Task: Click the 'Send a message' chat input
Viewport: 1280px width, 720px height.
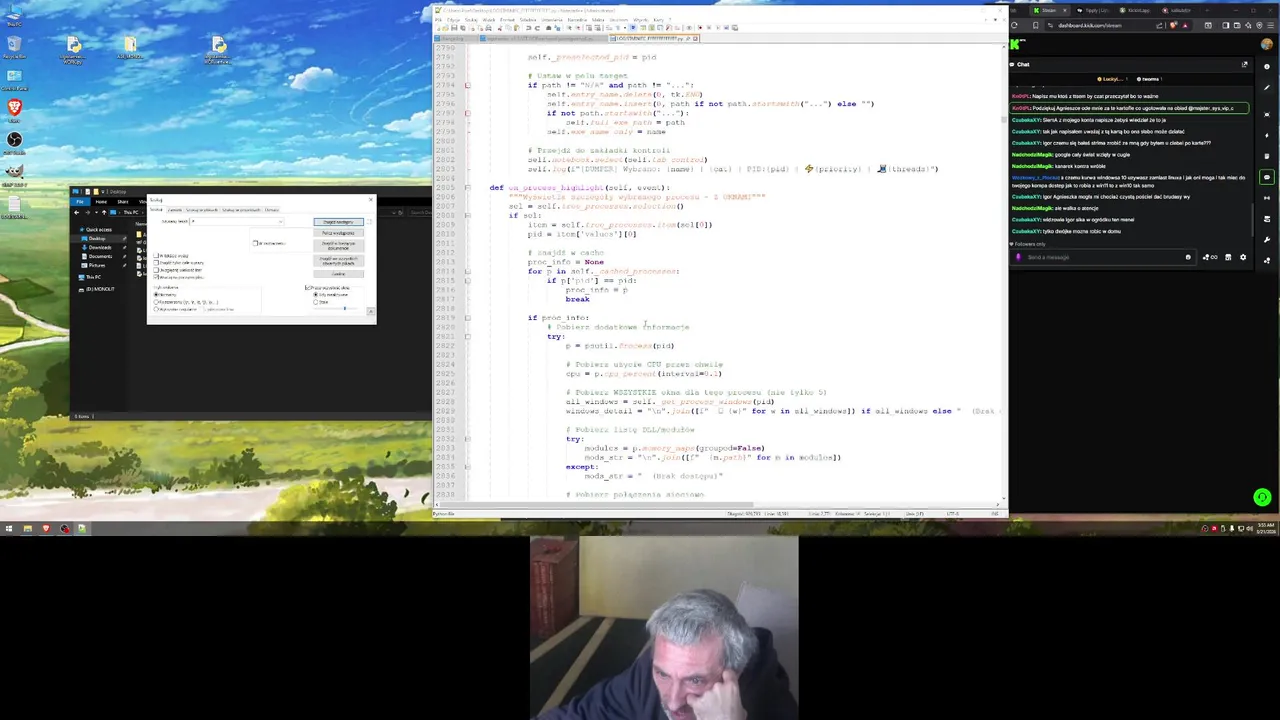Action: 1103,257
